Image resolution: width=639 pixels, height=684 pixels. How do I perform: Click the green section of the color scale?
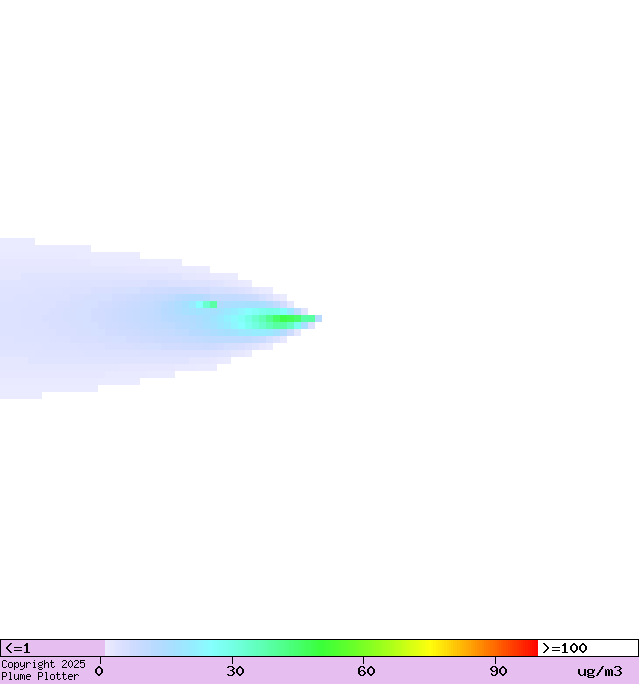pyautogui.click(x=323, y=648)
